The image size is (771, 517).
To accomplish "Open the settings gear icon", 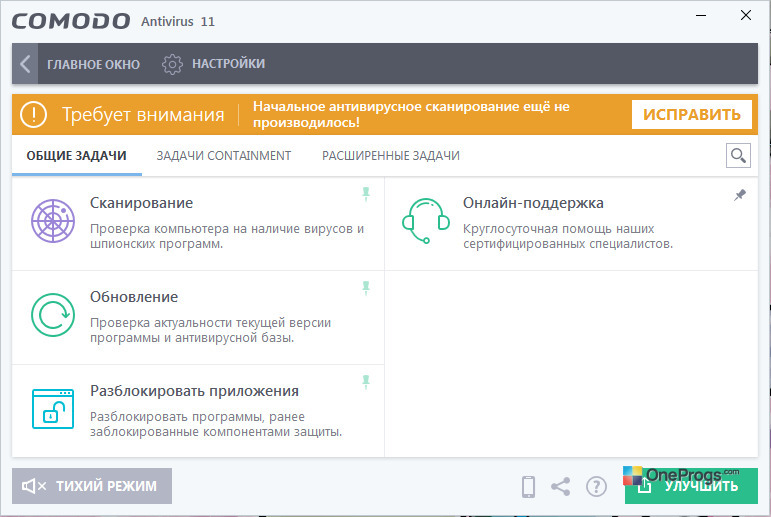I will 172,64.
